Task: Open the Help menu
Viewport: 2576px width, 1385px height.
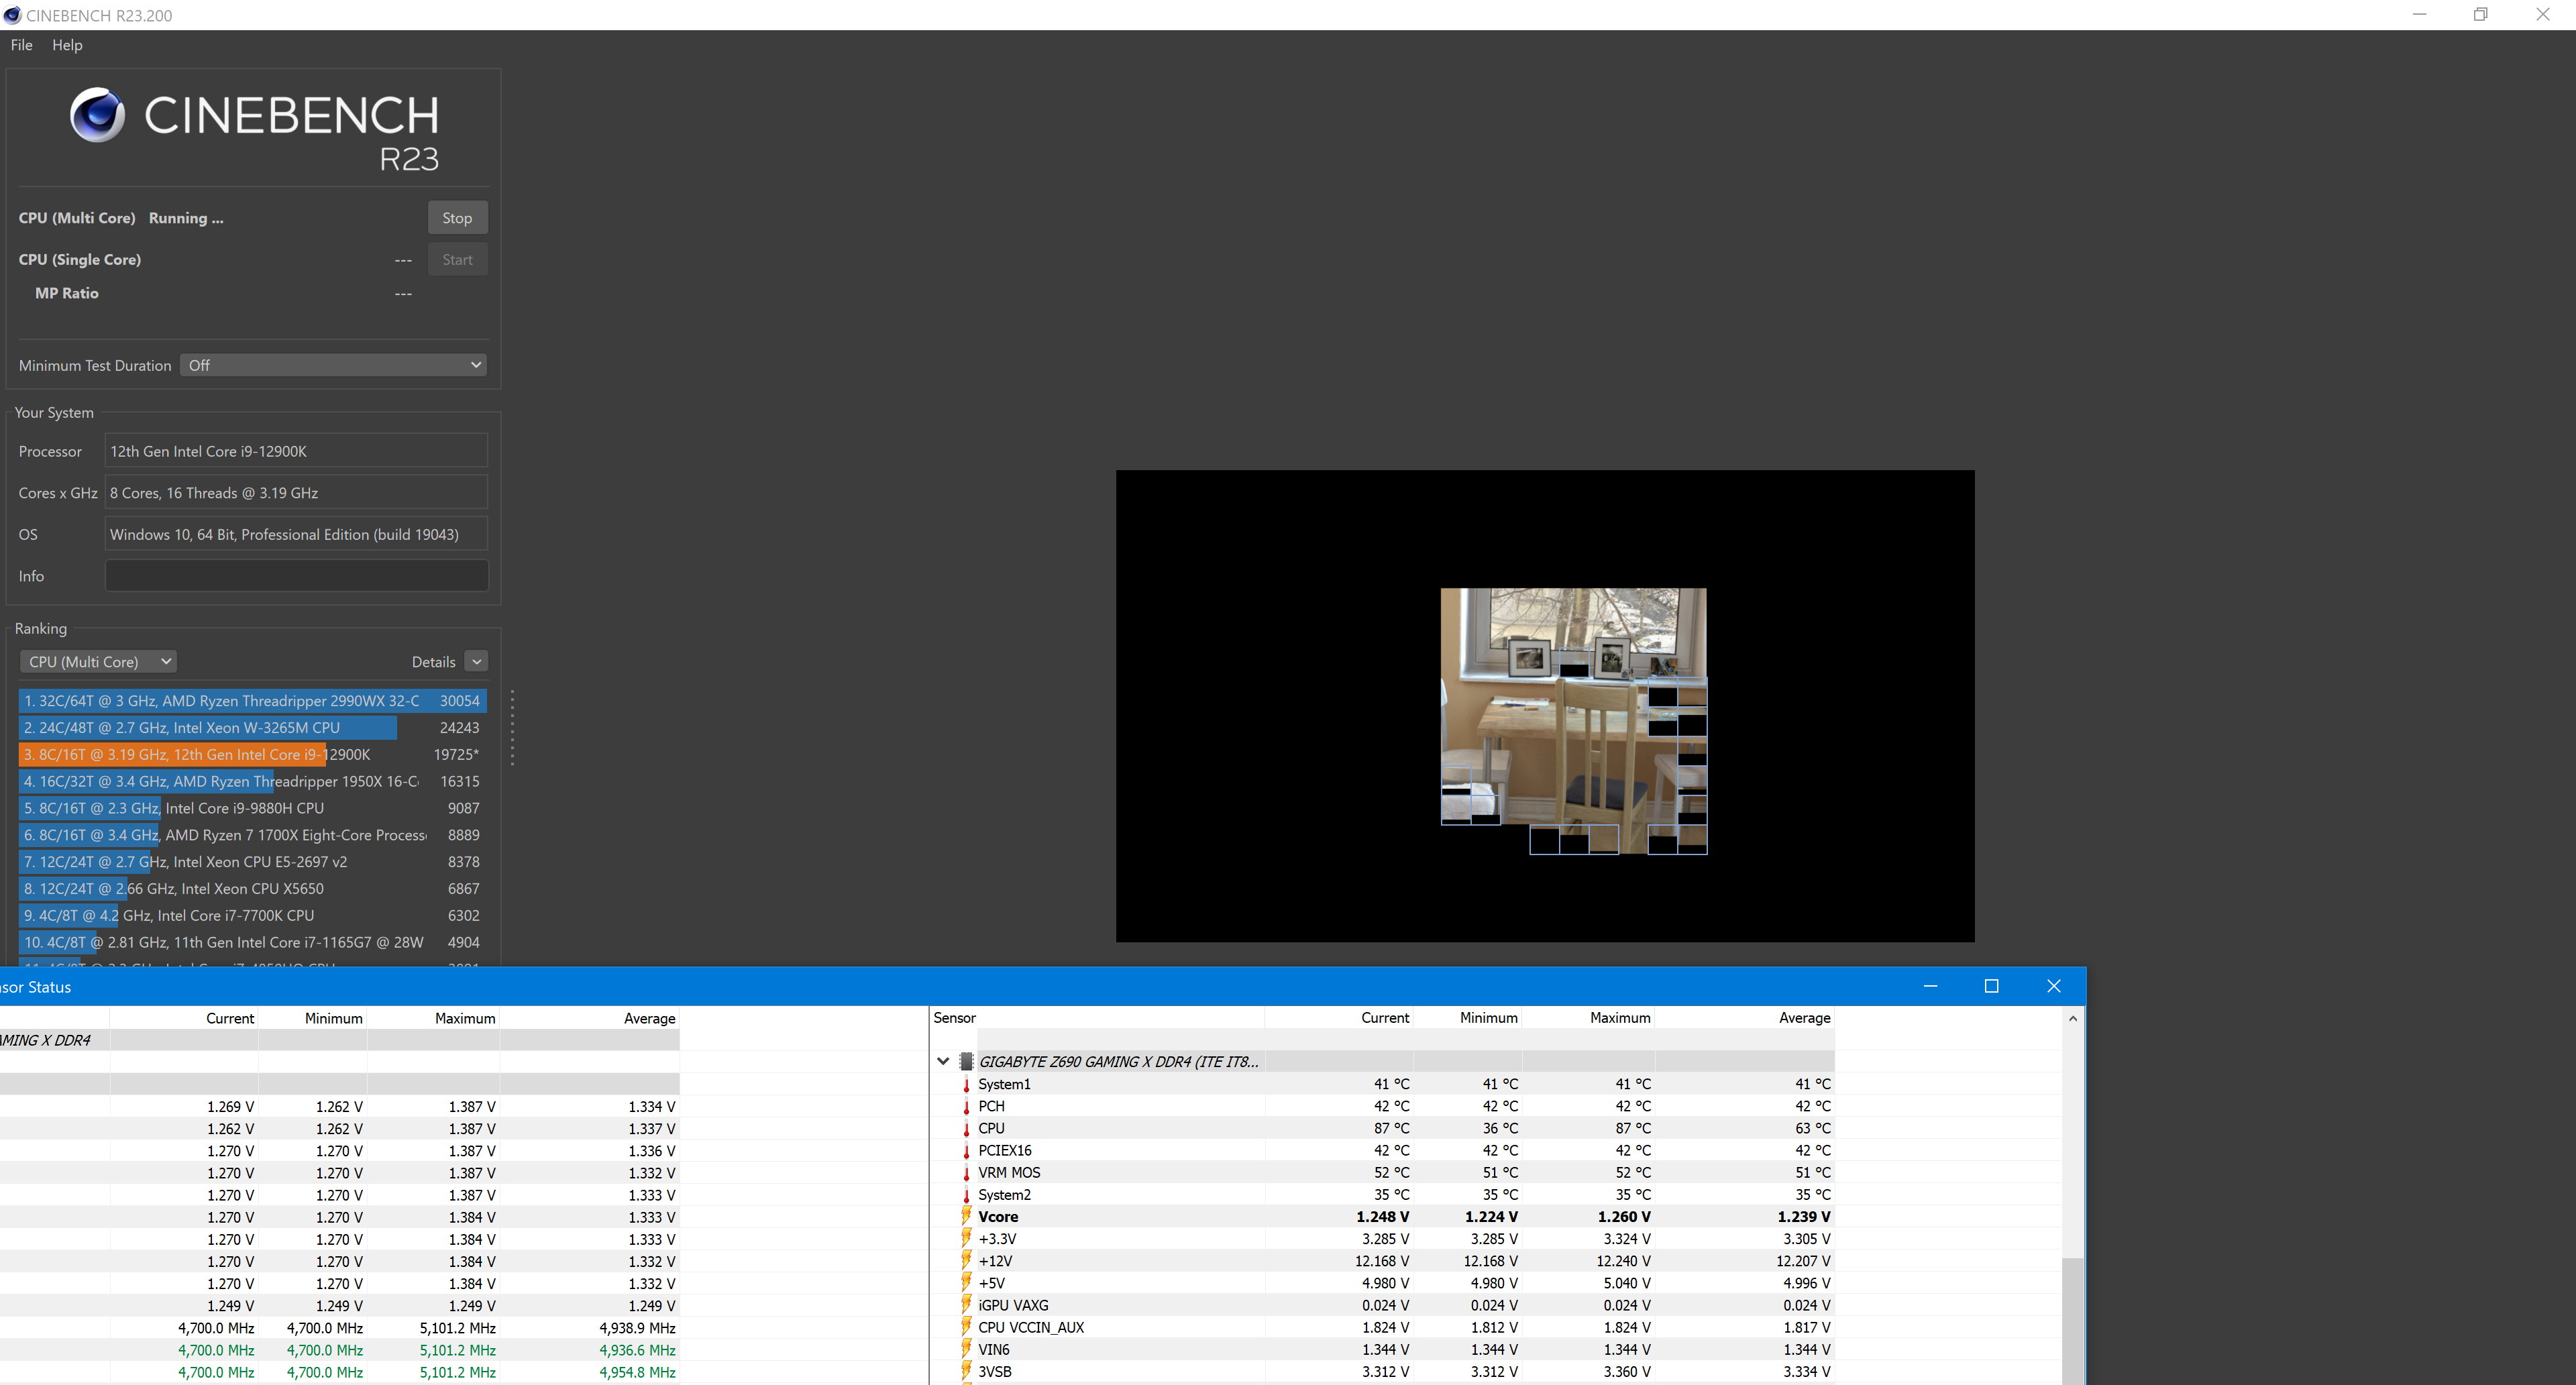Action: pos(67,45)
